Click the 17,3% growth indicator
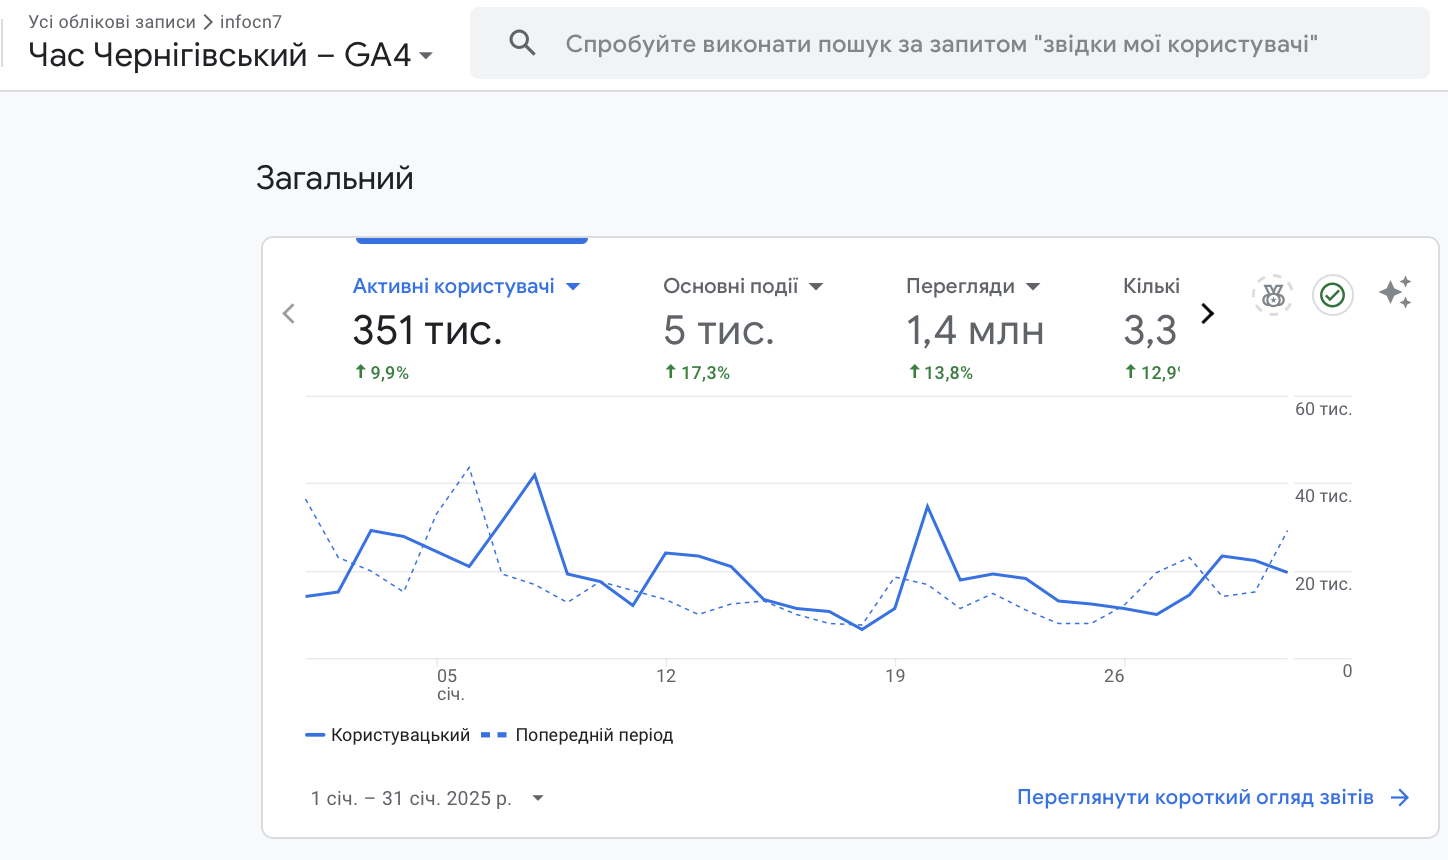 pyautogui.click(x=698, y=372)
